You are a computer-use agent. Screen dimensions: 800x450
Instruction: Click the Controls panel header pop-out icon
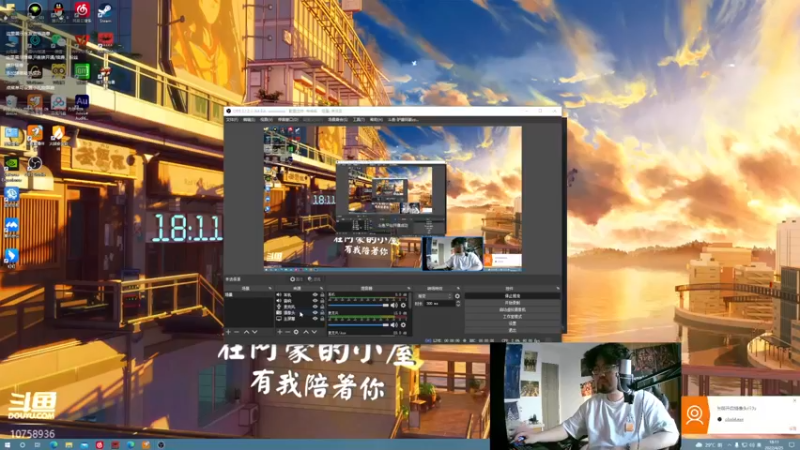558,288
